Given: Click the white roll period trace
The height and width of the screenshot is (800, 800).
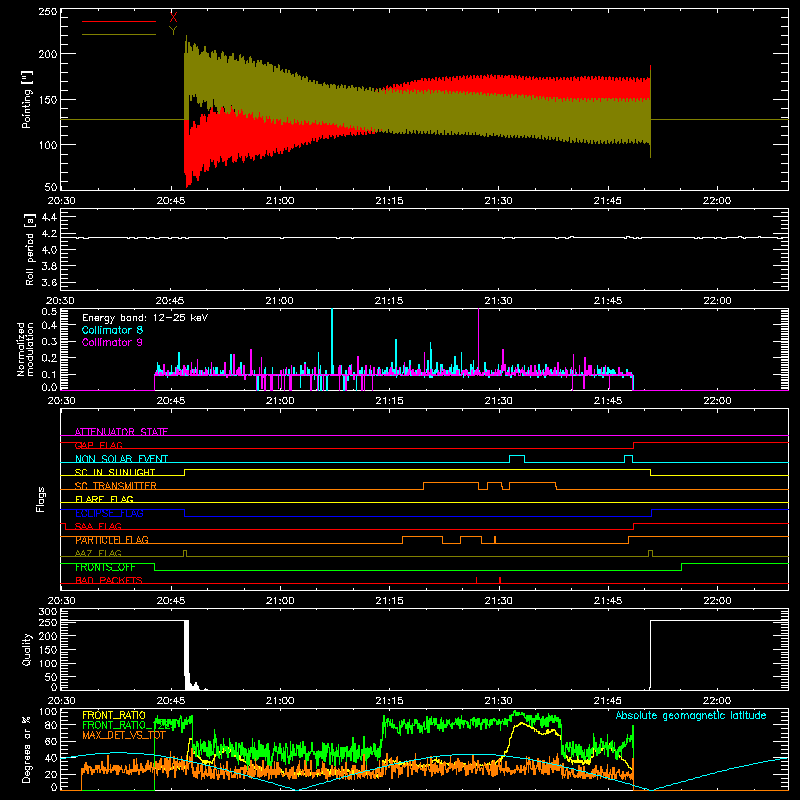Looking at the screenshot, I should point(424,238).
